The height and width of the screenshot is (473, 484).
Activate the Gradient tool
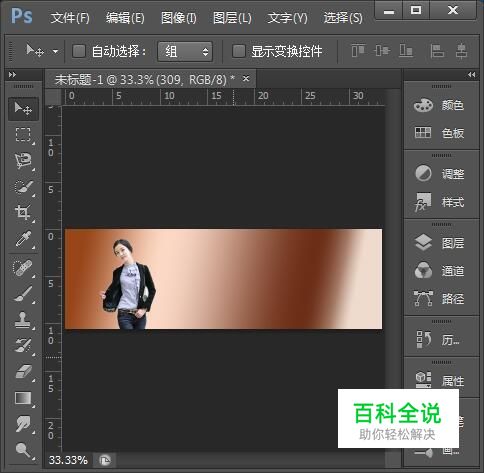coord(23,398)
